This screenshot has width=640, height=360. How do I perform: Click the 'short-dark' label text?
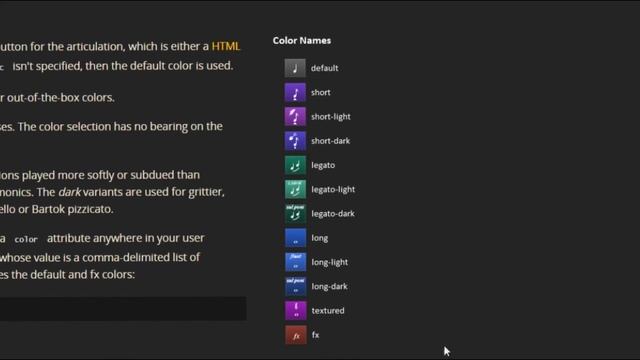[330, 141]
